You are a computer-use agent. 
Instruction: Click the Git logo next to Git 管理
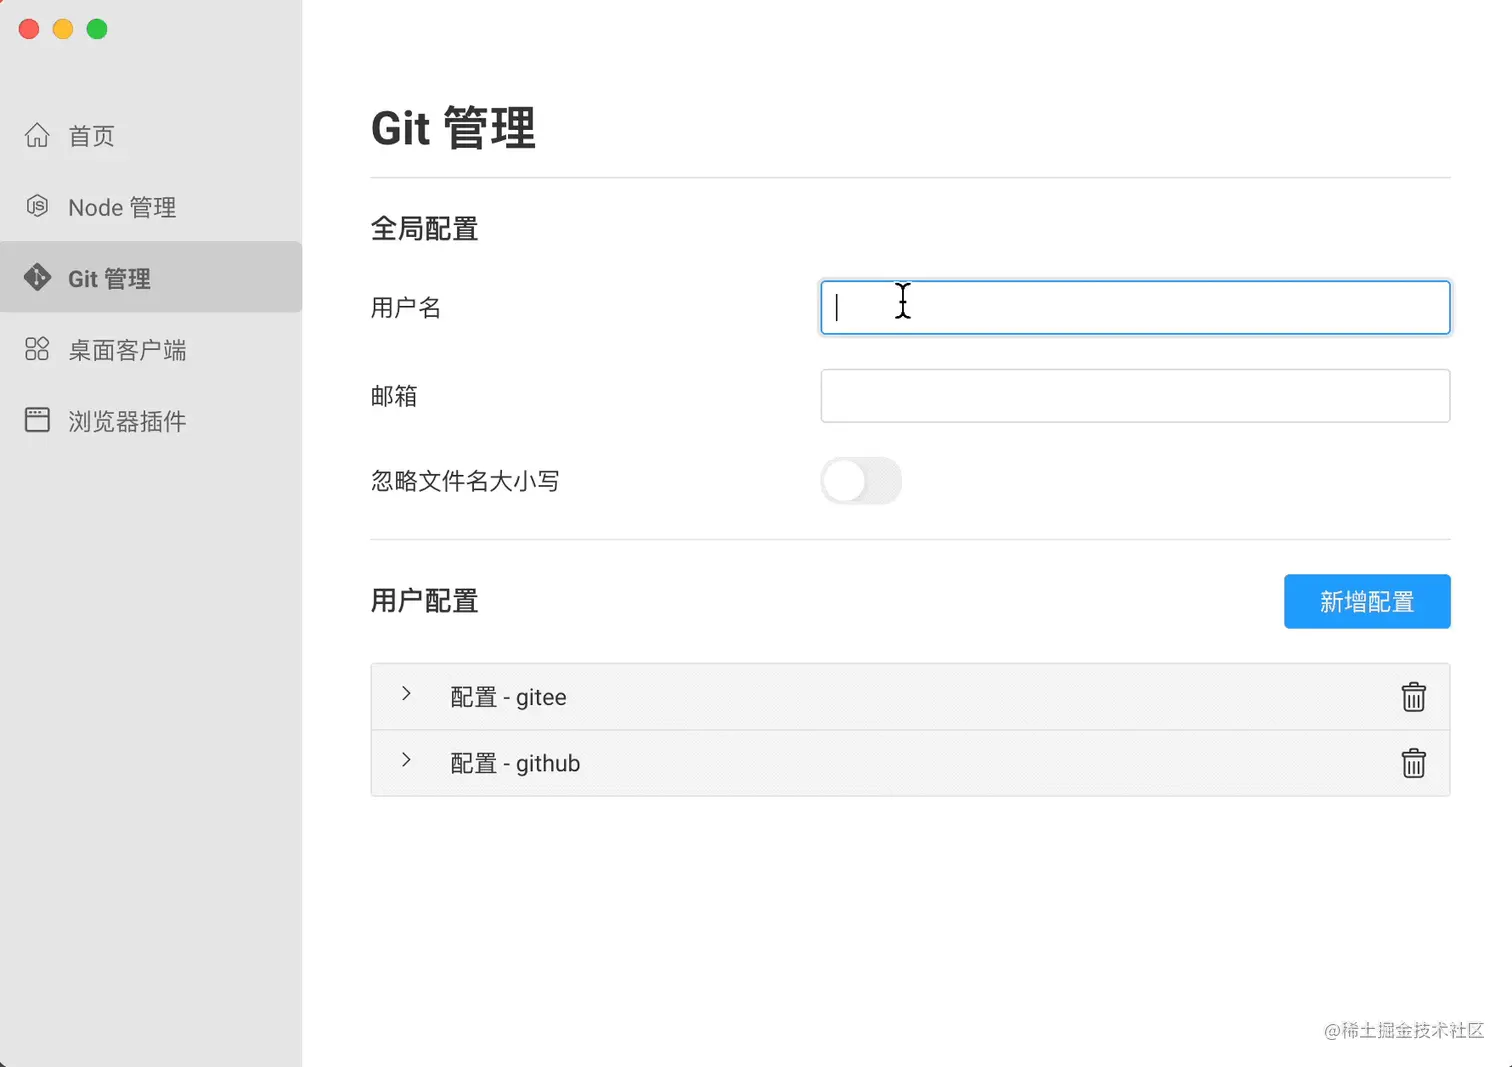37,277
